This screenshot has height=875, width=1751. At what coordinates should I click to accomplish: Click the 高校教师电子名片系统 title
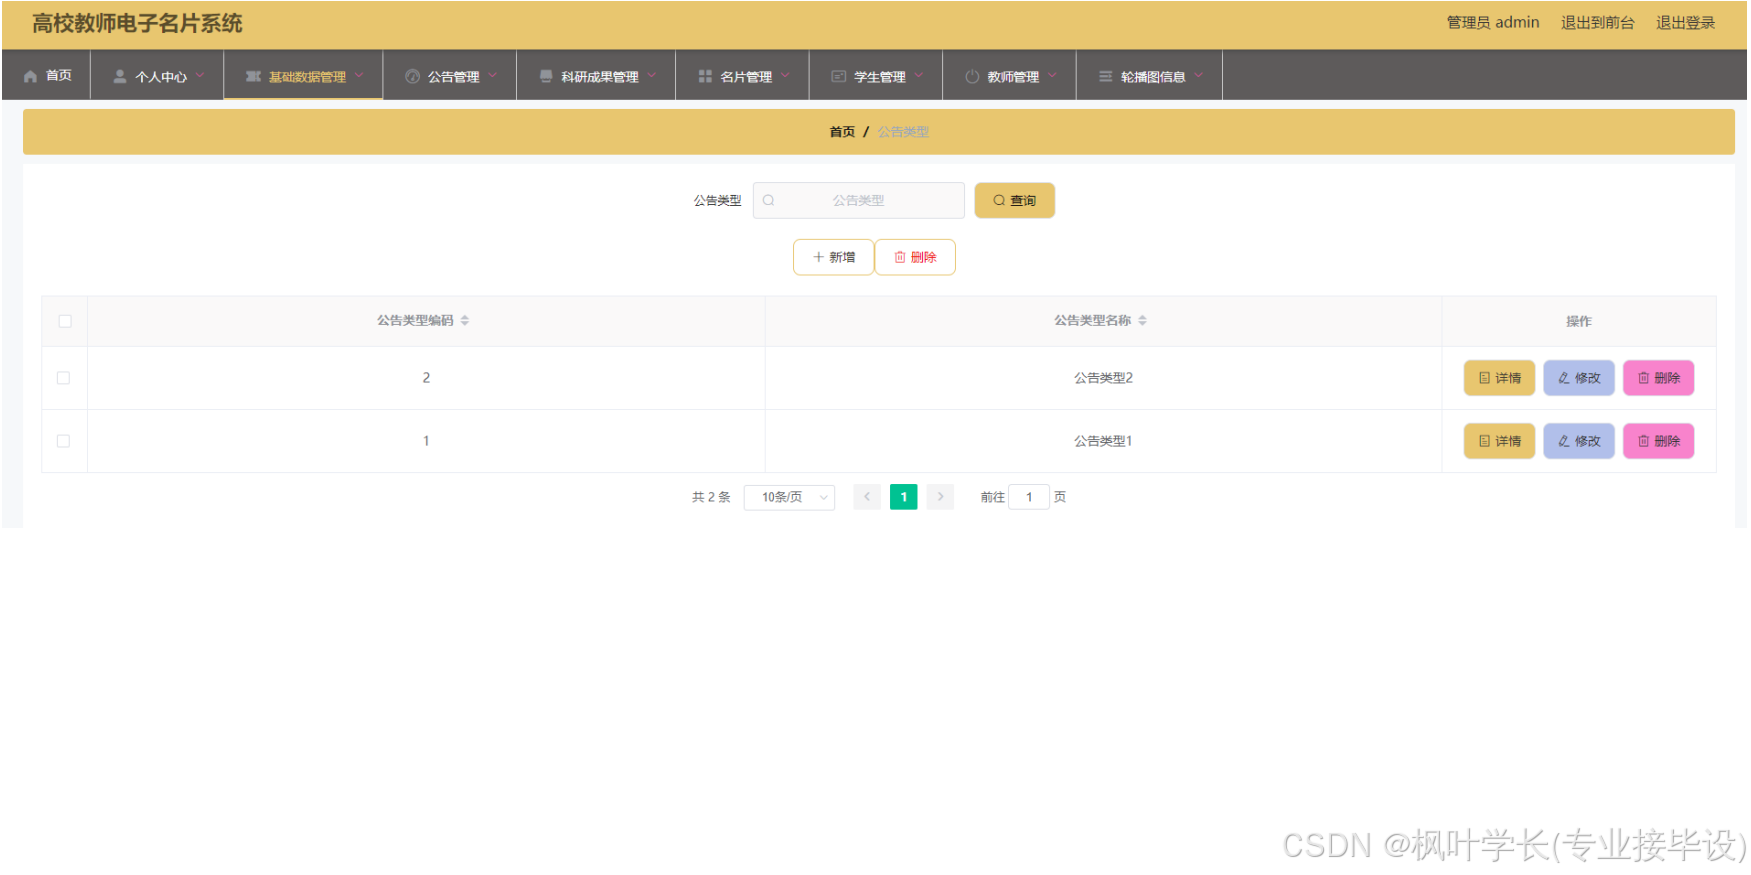tap(137, 23)
